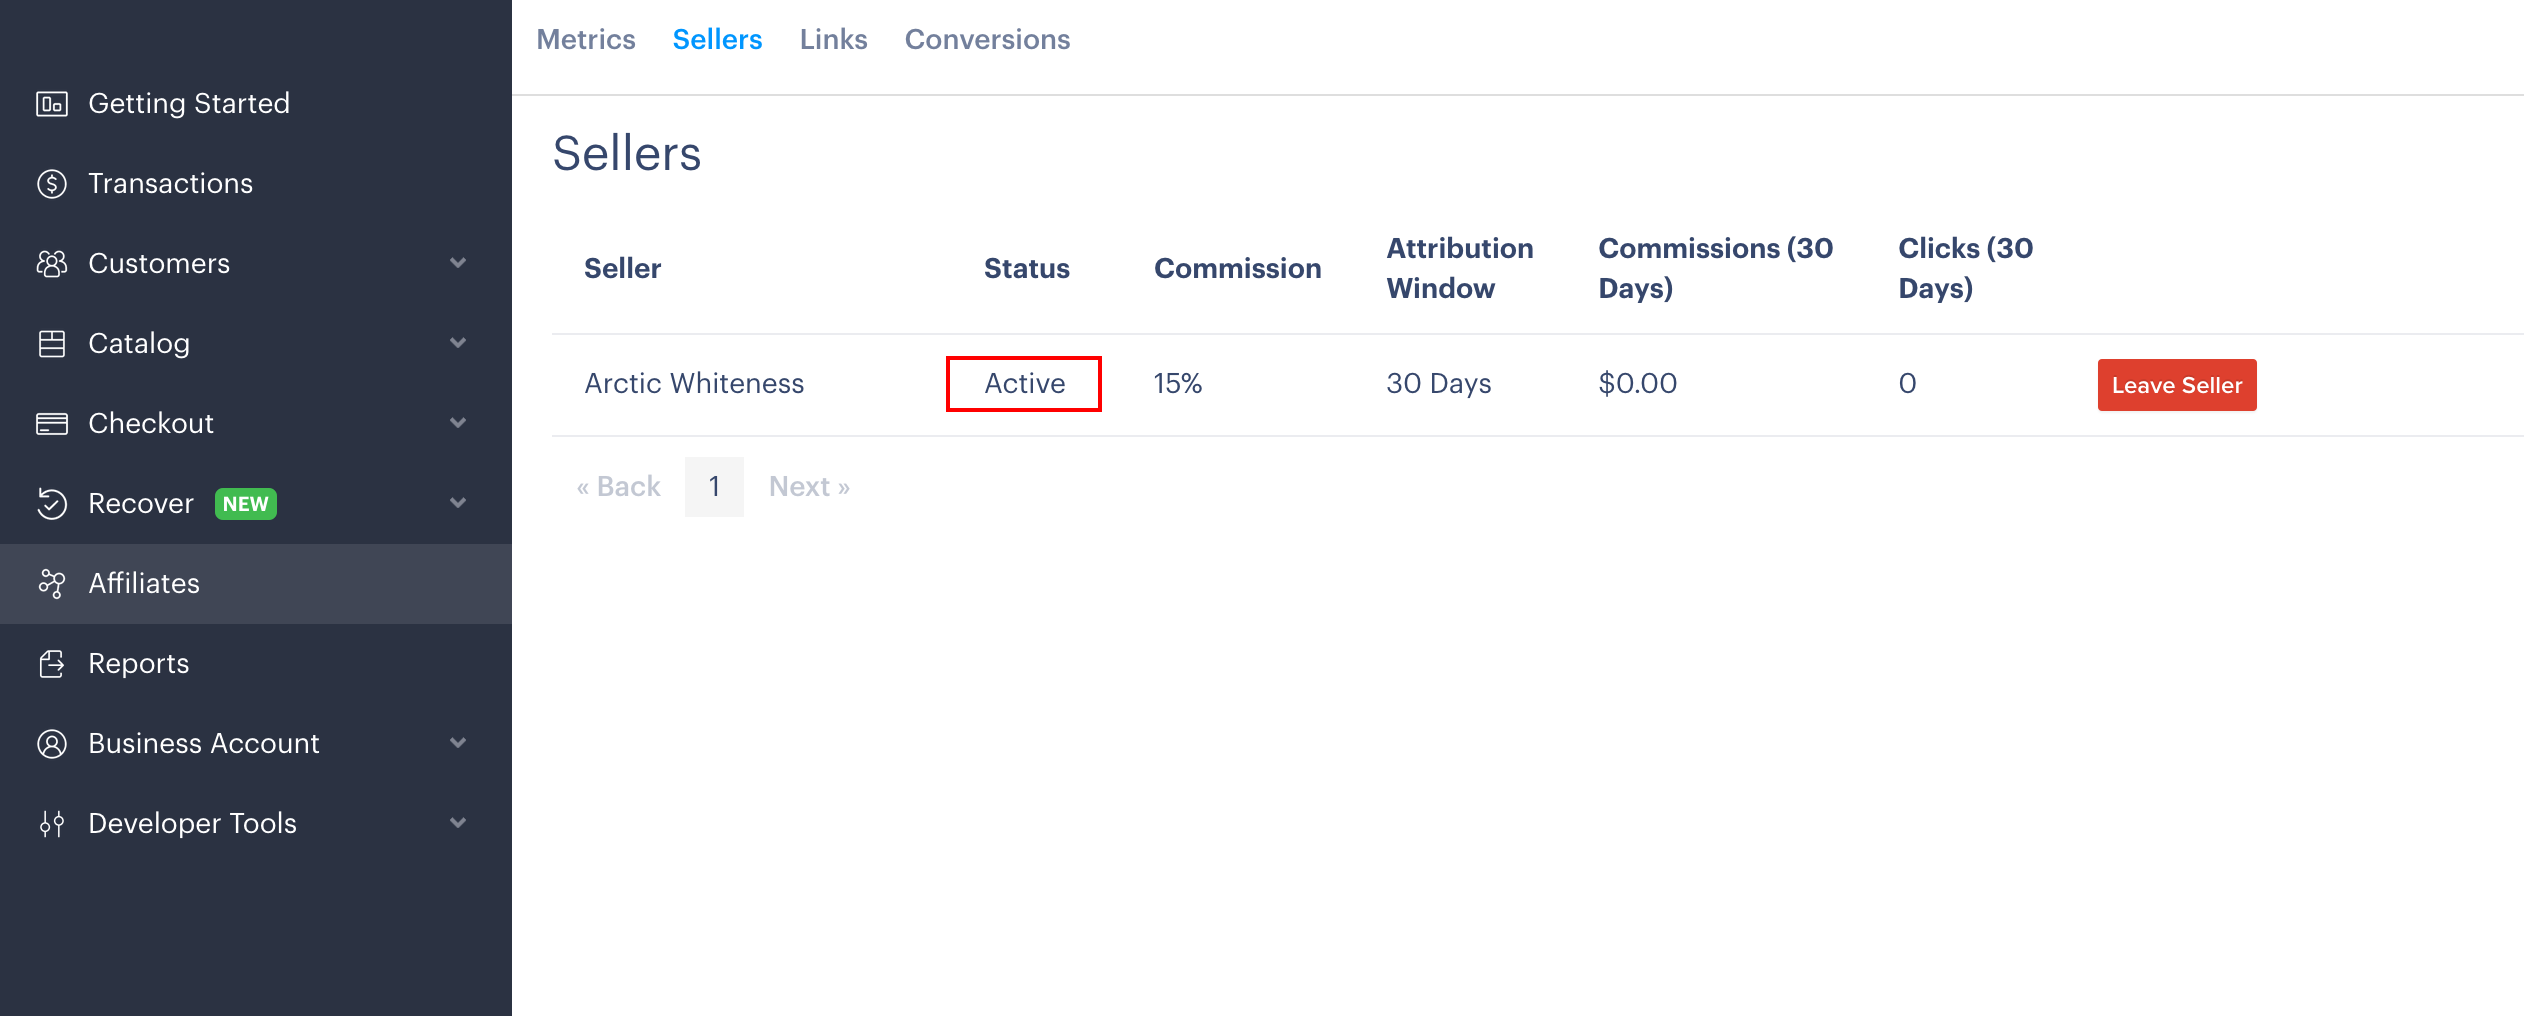Click the NEW badge beside Recover

(246, 504)
